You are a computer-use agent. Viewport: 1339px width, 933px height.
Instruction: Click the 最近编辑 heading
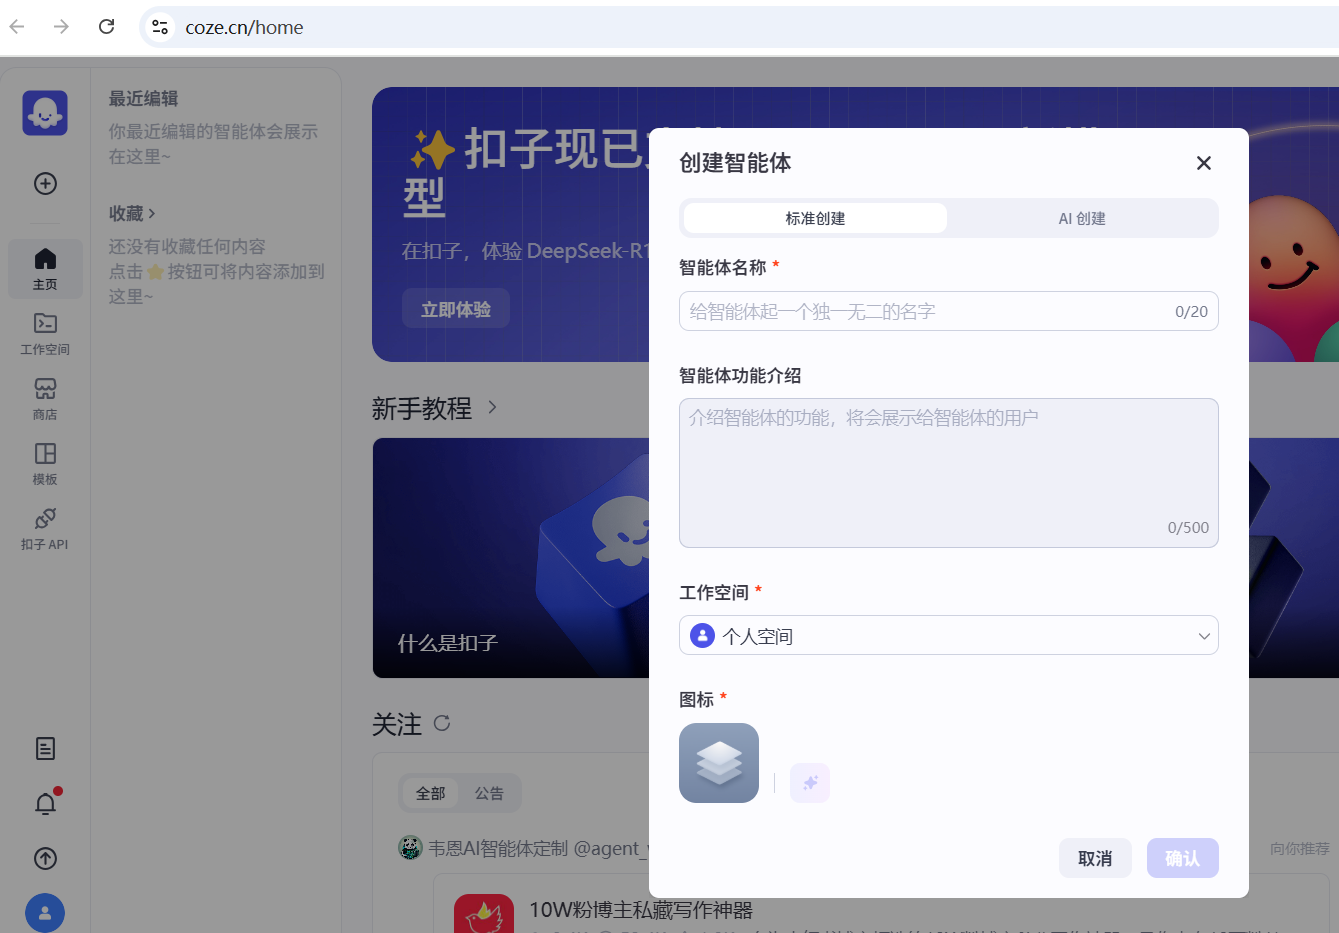point(143,98)
